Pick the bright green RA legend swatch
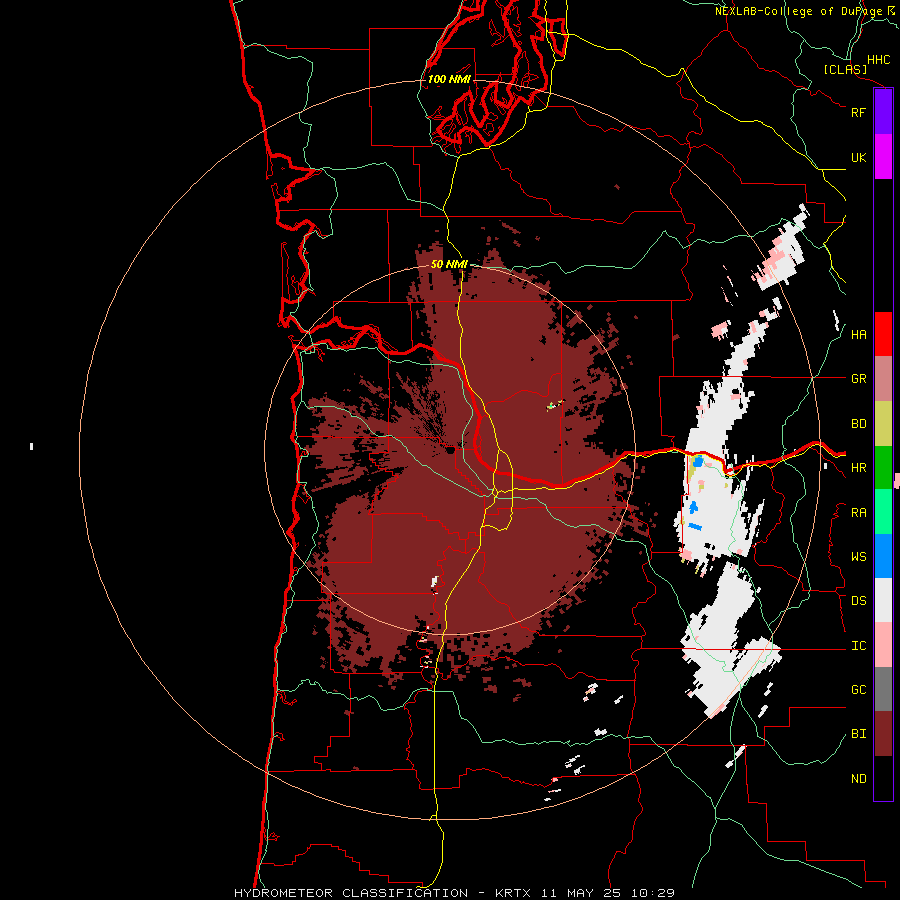This screenshot has height=900, width=900. (883, 512)
